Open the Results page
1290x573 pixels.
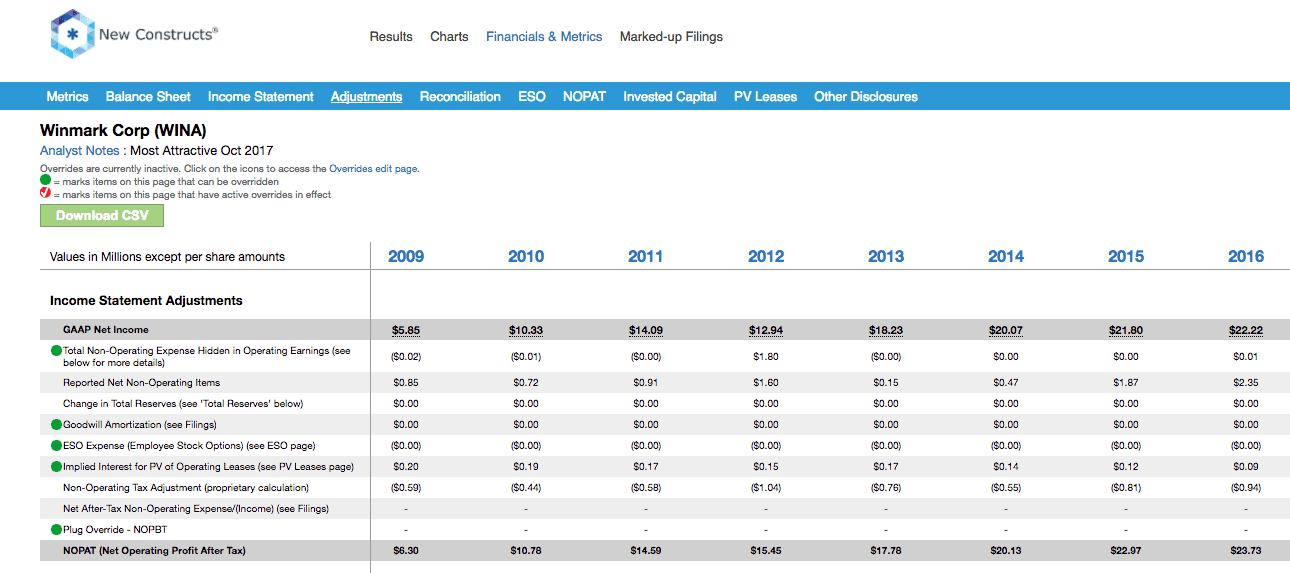(x=391, y=37)
